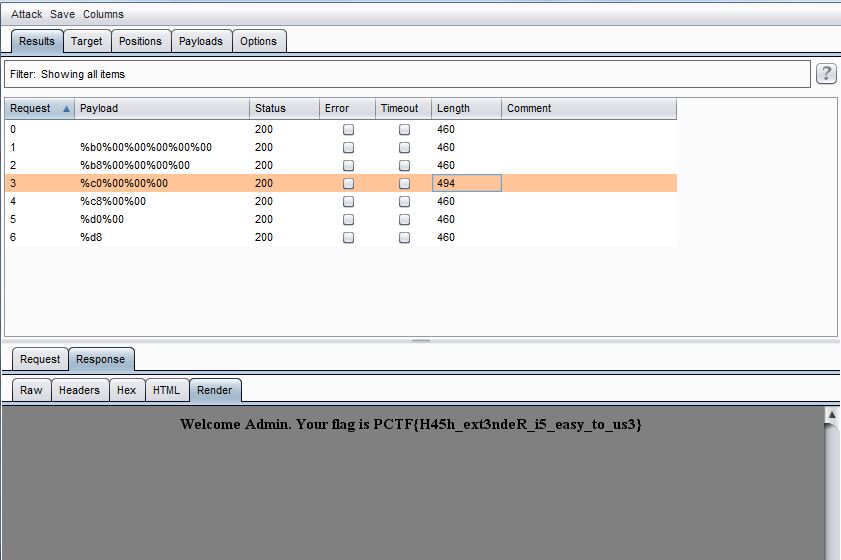Screen dimensions: 841x560
Task: Sort by the Length column header
Action: point(465,109)
